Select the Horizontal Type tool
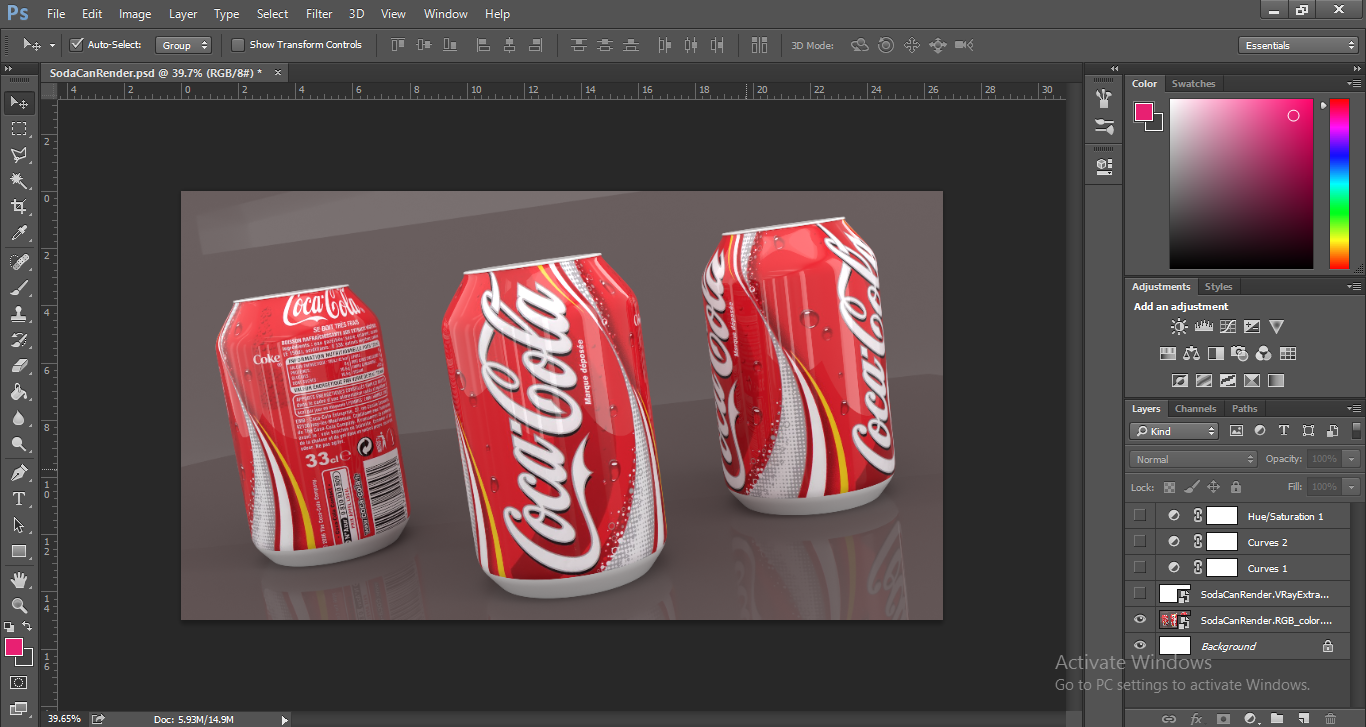This screenshot has height=727, width=1366. click(19, 499)
